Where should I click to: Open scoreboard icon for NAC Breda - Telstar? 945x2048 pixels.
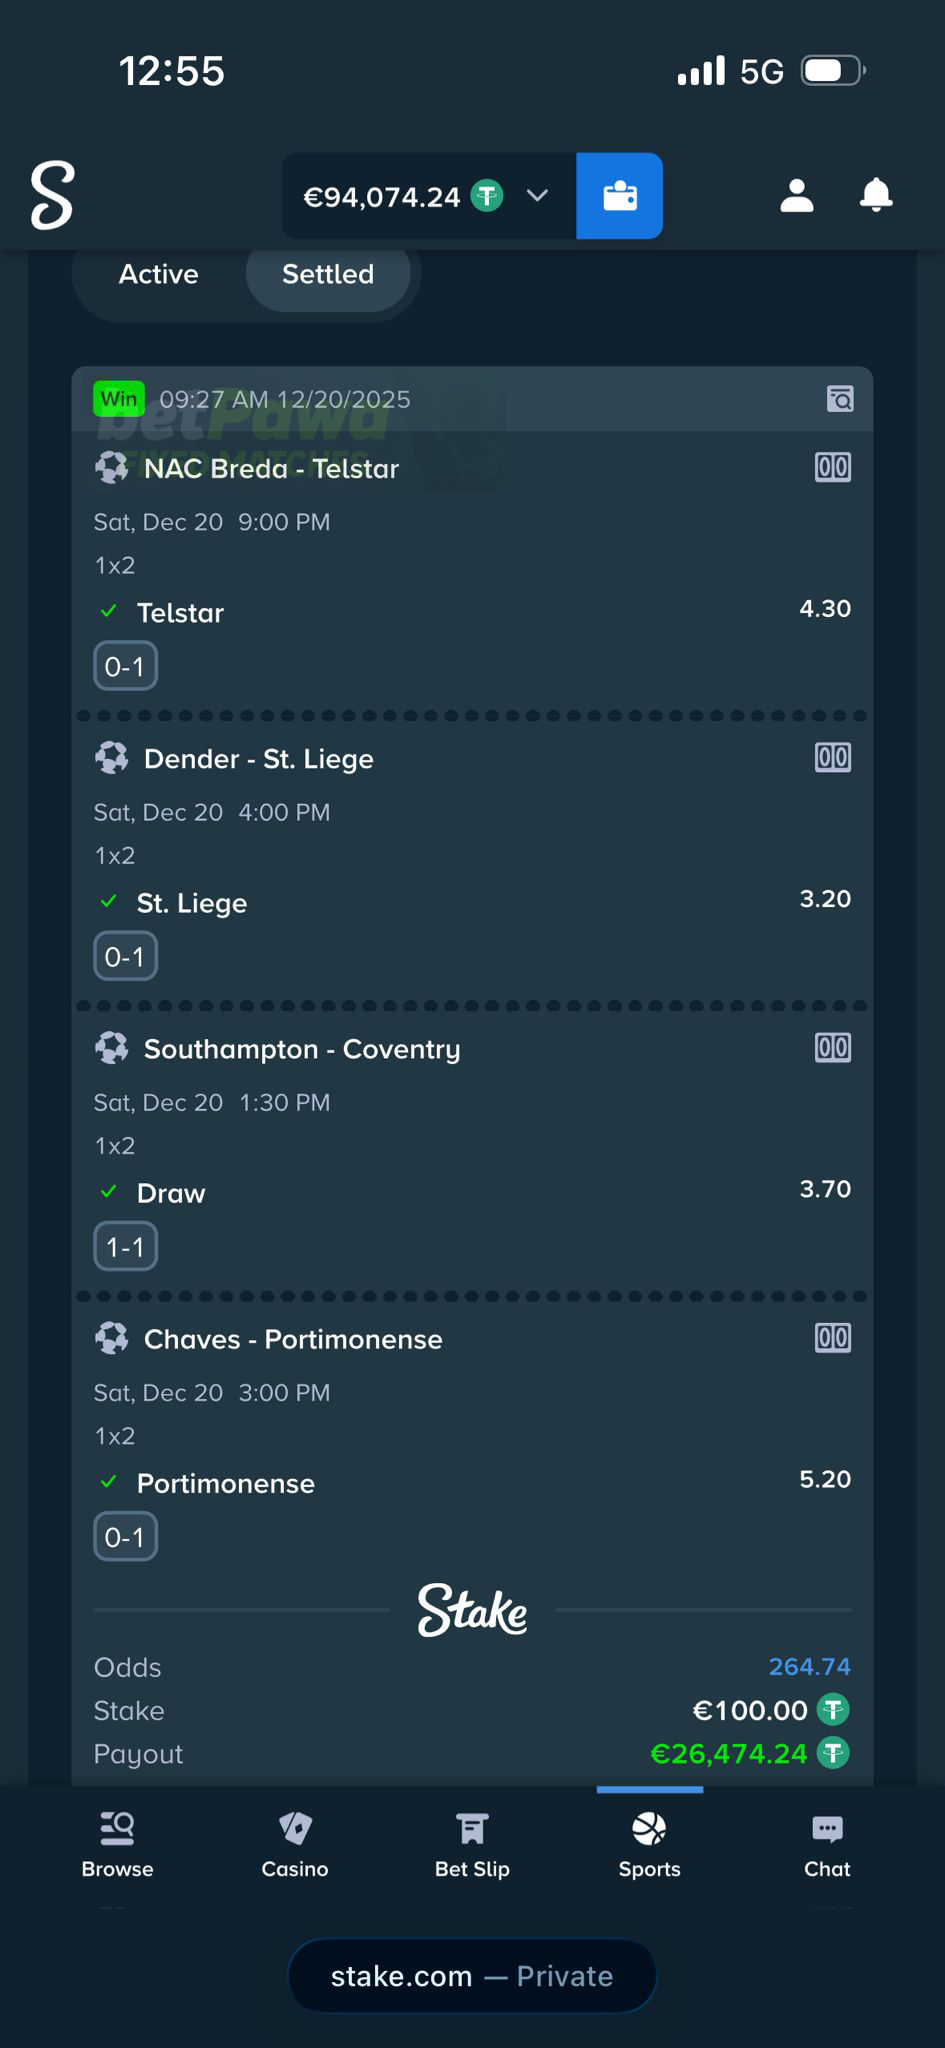(x=833, y=468)
